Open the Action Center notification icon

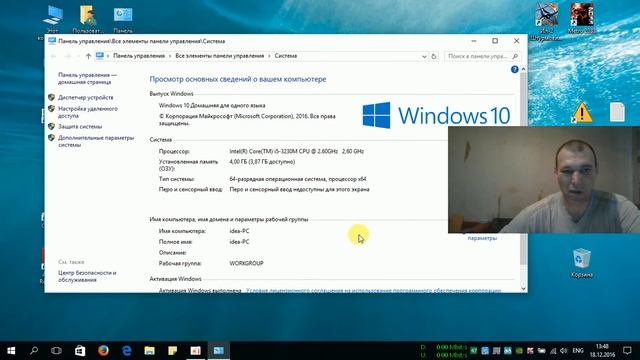pyautogui.click(x=627, y=351)
